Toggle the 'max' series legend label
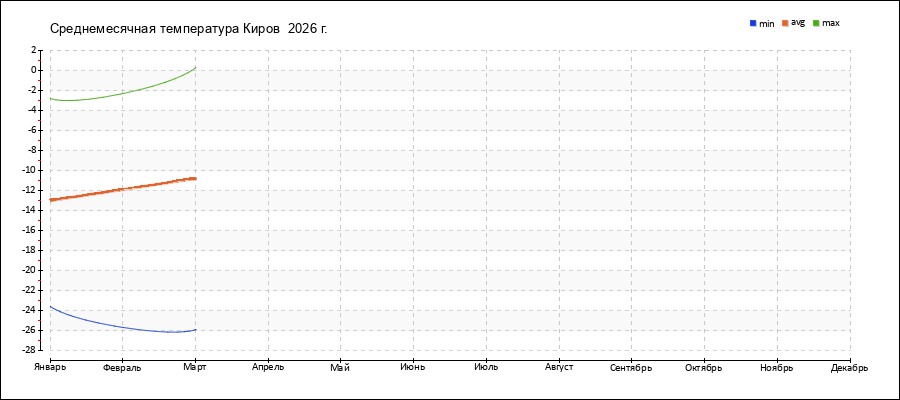900x400 pixels. point(831,23)
